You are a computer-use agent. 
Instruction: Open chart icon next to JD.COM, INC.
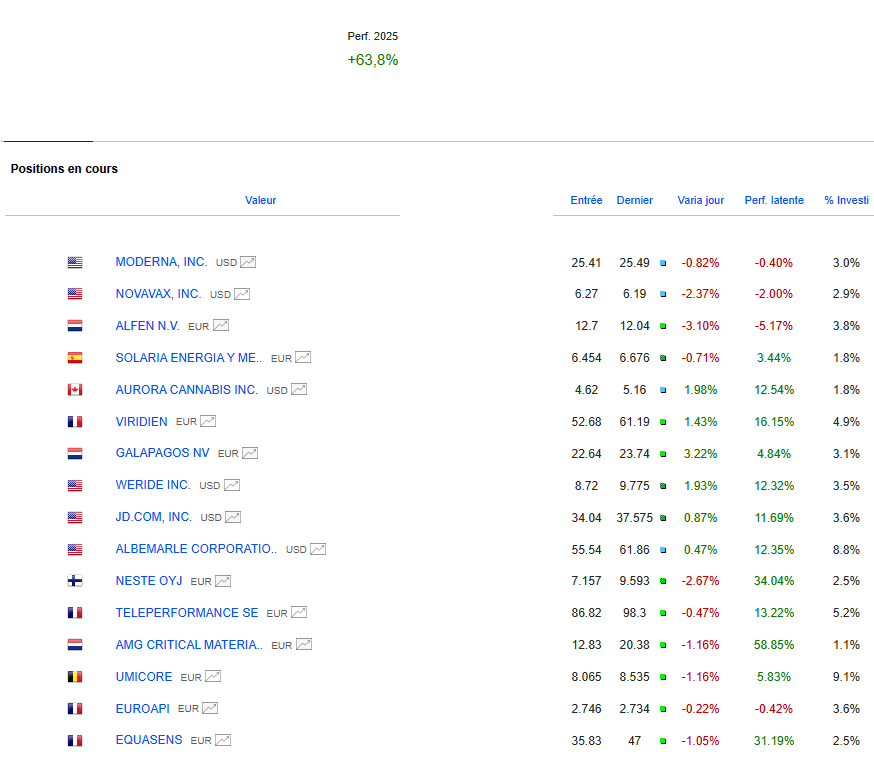[x=233, y=517]
